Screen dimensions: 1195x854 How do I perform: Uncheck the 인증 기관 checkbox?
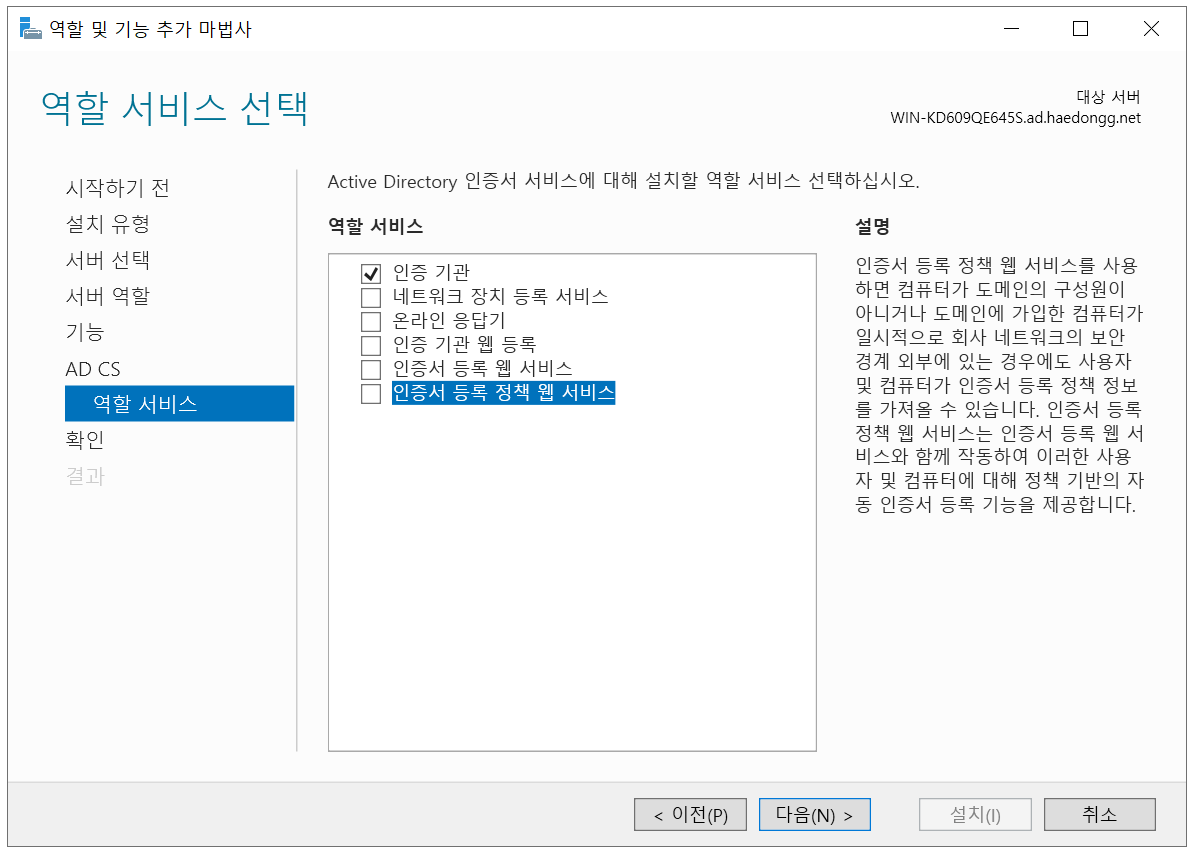(371, 273)
